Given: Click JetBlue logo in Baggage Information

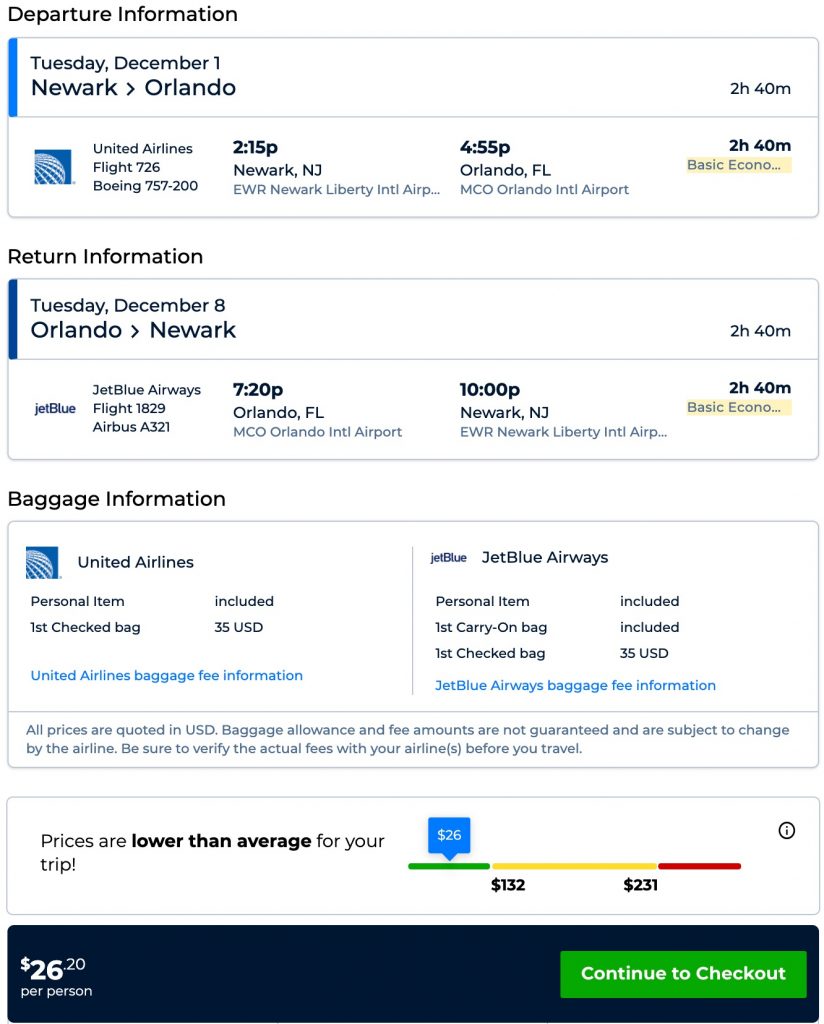Looking at the screenshot, I should 448,558.
